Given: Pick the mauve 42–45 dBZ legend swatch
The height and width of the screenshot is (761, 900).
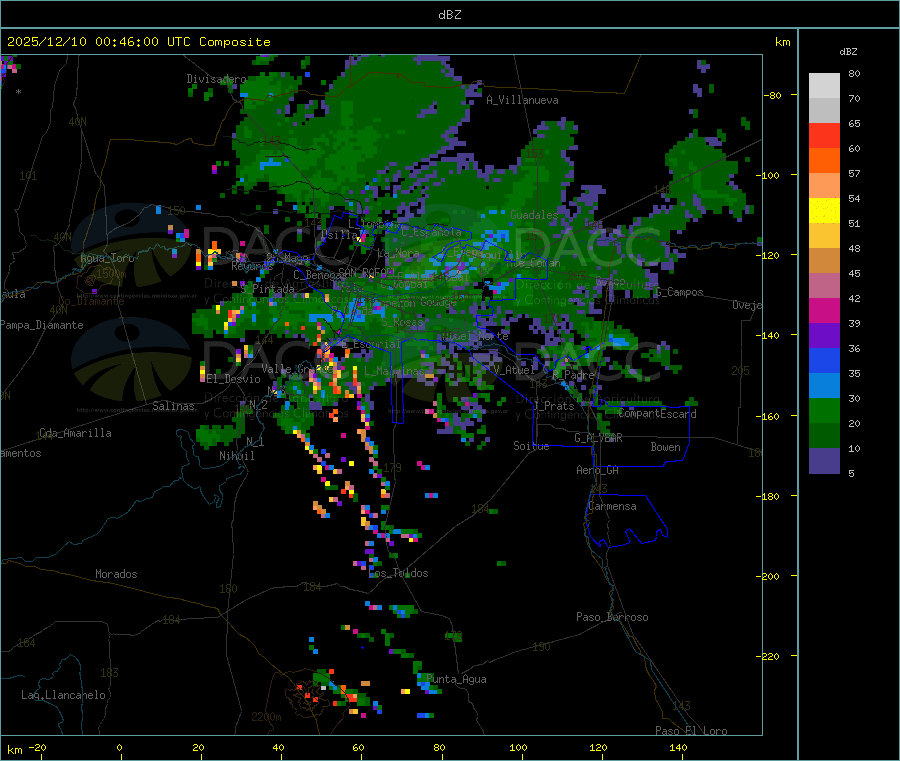Looking at the screenshot, I should click(x=824, y=286).
